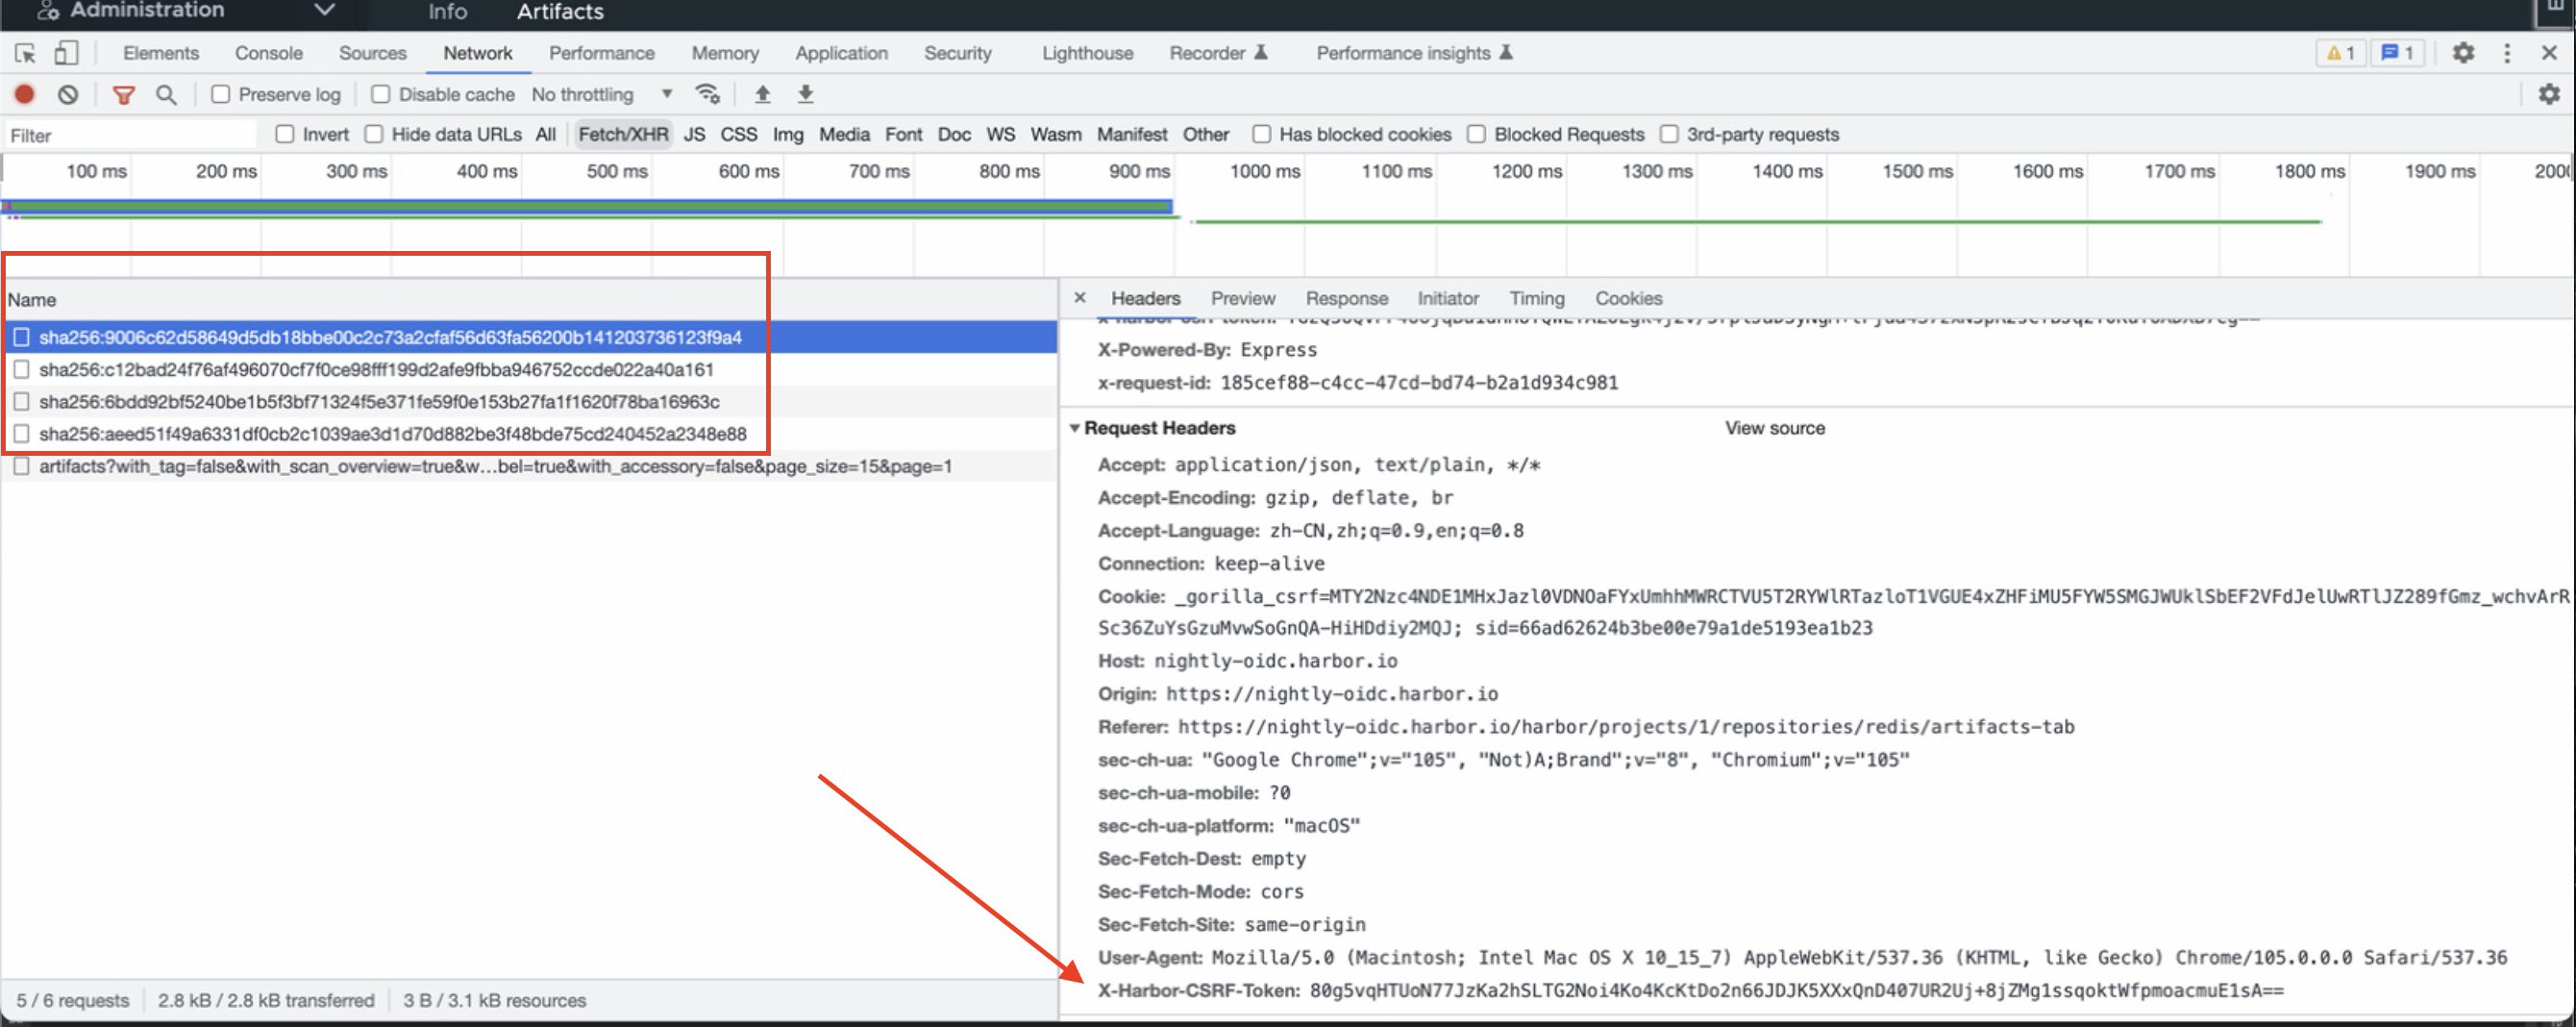The image size is (2576, 1027).
Task: Enable Disable cache checkbox
Action: click(x=380, y=94)
